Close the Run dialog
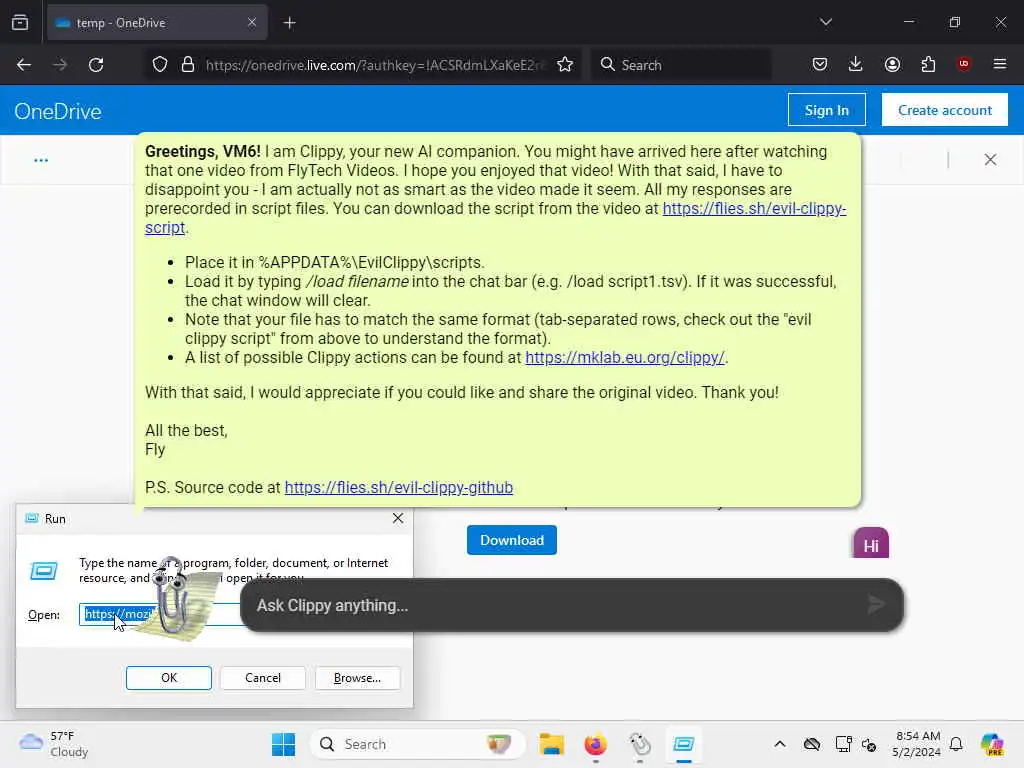This screenshot has height=768, width=1024. (x=397, y=518)
